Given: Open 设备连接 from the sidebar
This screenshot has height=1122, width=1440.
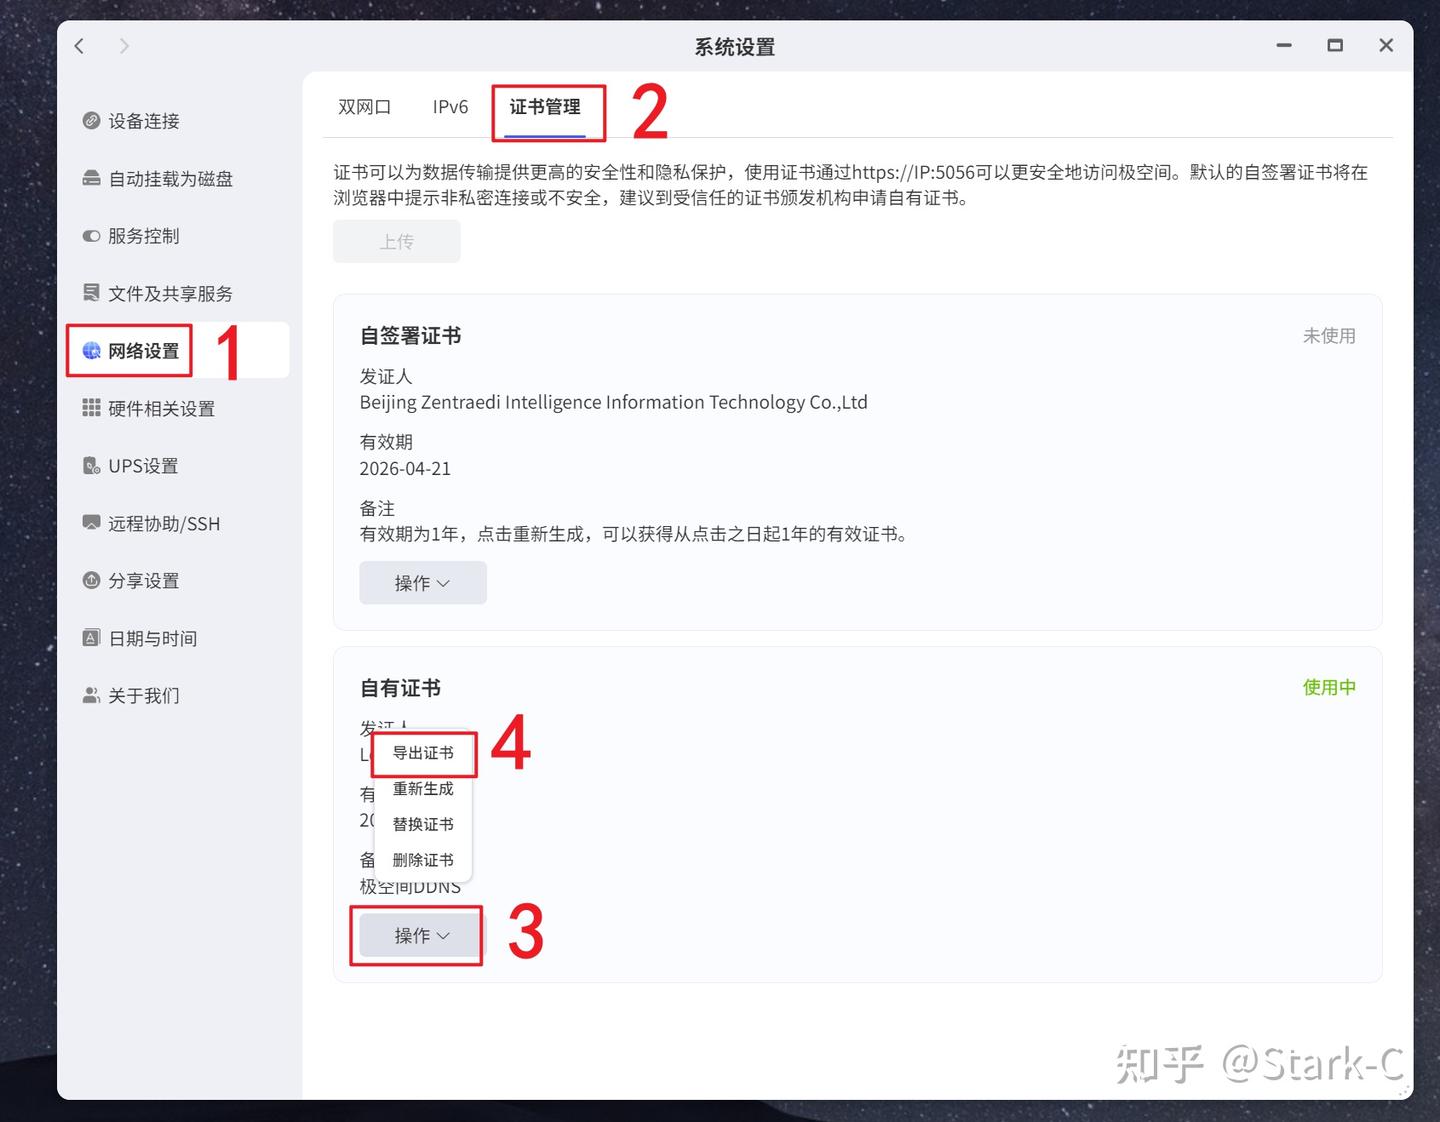Looking at the screenshot, I should (145, 121).
